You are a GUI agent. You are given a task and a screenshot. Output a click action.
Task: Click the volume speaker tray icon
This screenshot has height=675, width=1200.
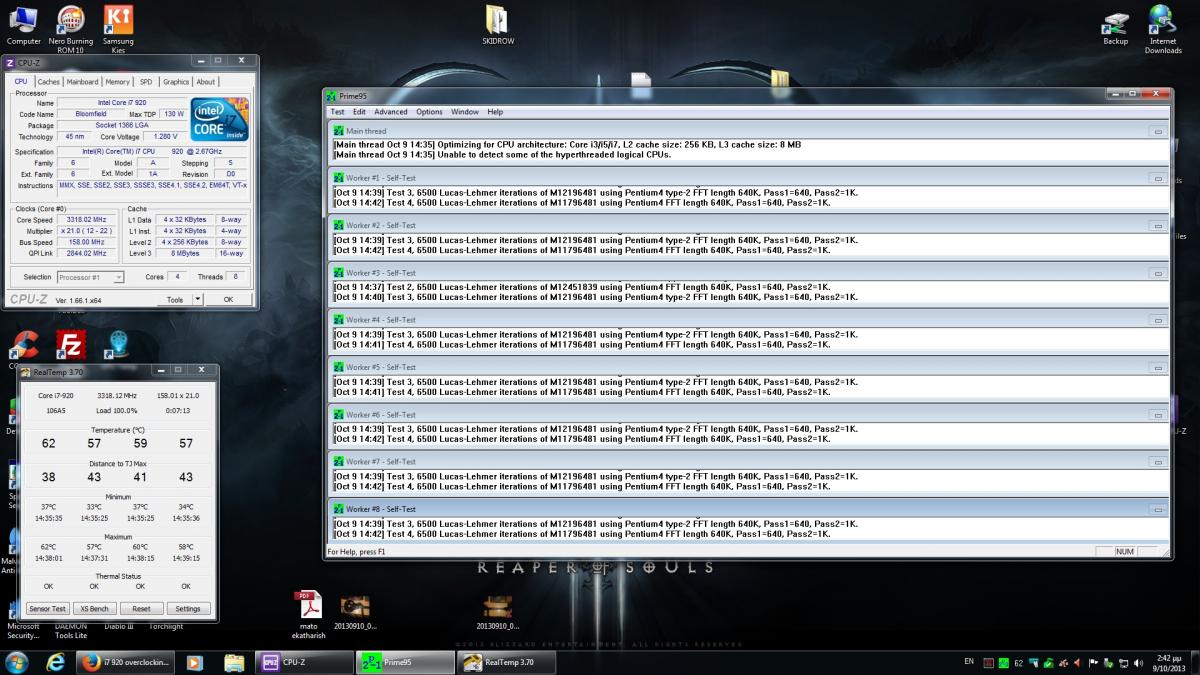pyautogui.click(x=1141, y=662)
